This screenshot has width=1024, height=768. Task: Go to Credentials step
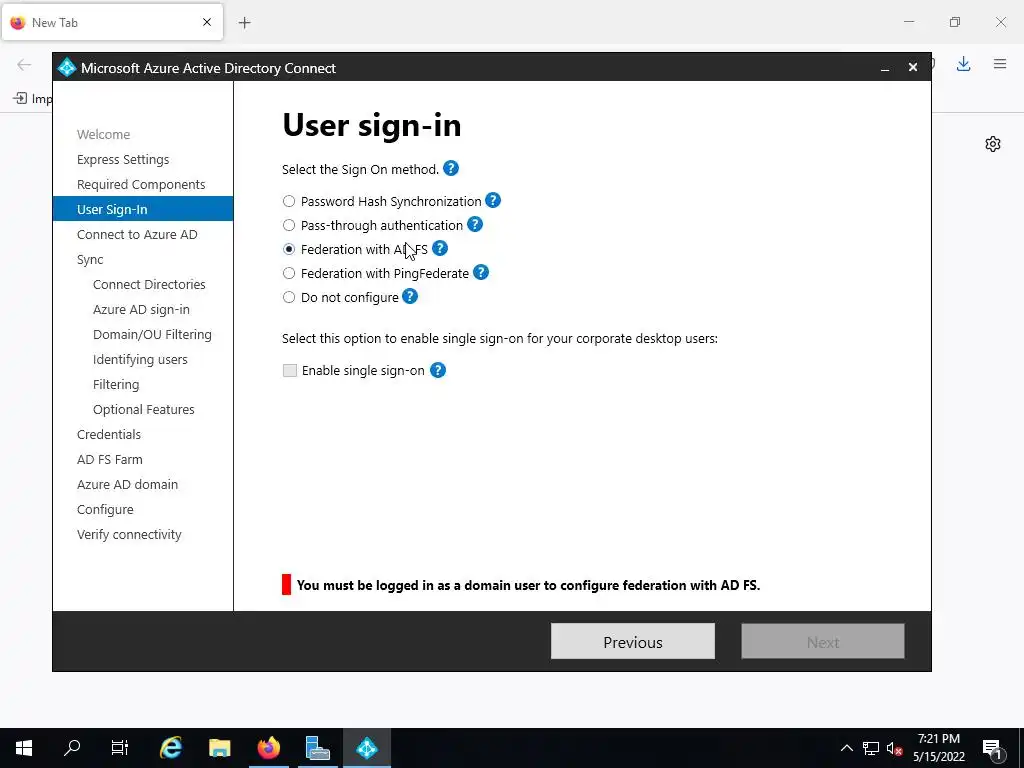pyautogui.click(x=108, y=434)
